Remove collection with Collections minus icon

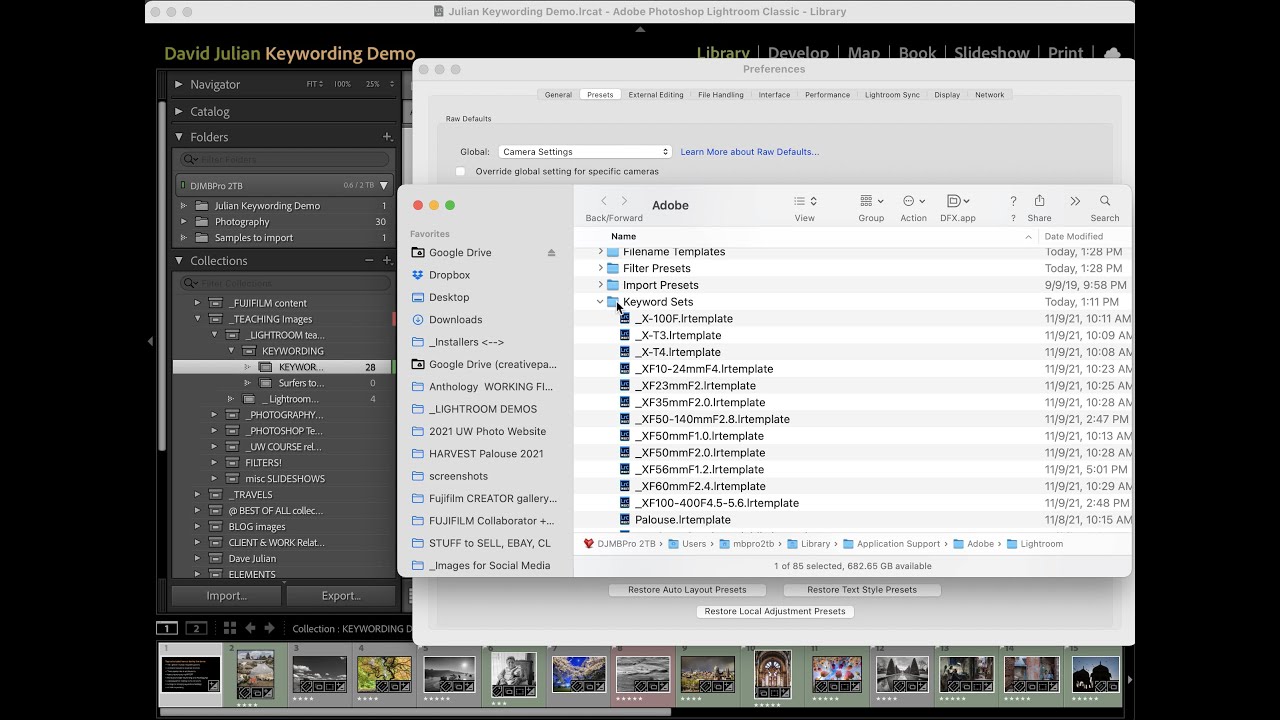(370, 261)
